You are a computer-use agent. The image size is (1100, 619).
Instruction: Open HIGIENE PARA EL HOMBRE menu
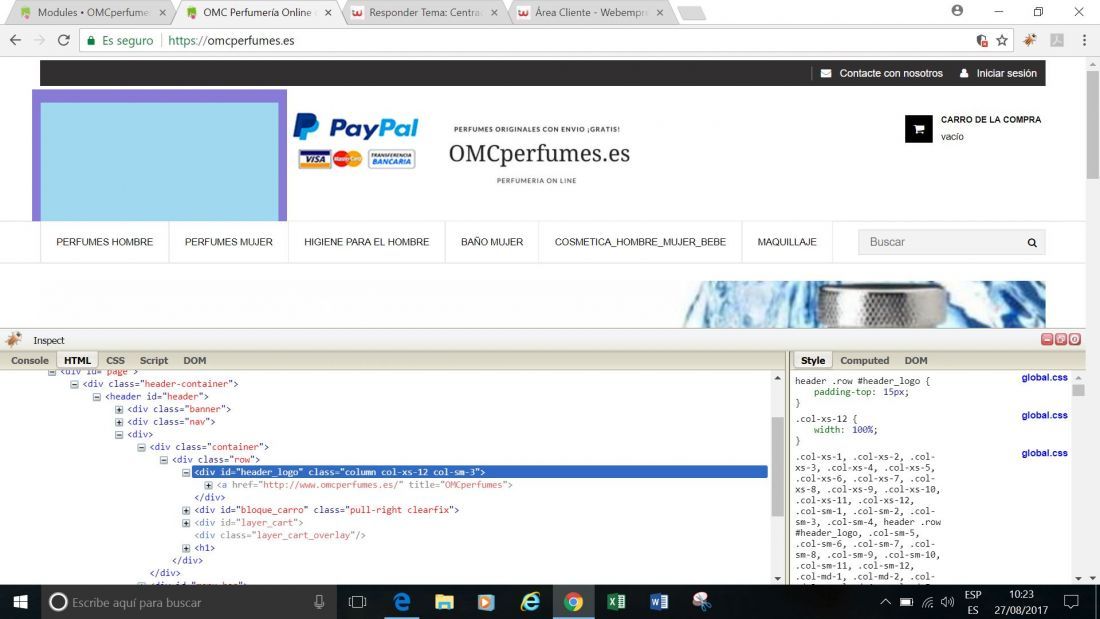pos(366,241)
